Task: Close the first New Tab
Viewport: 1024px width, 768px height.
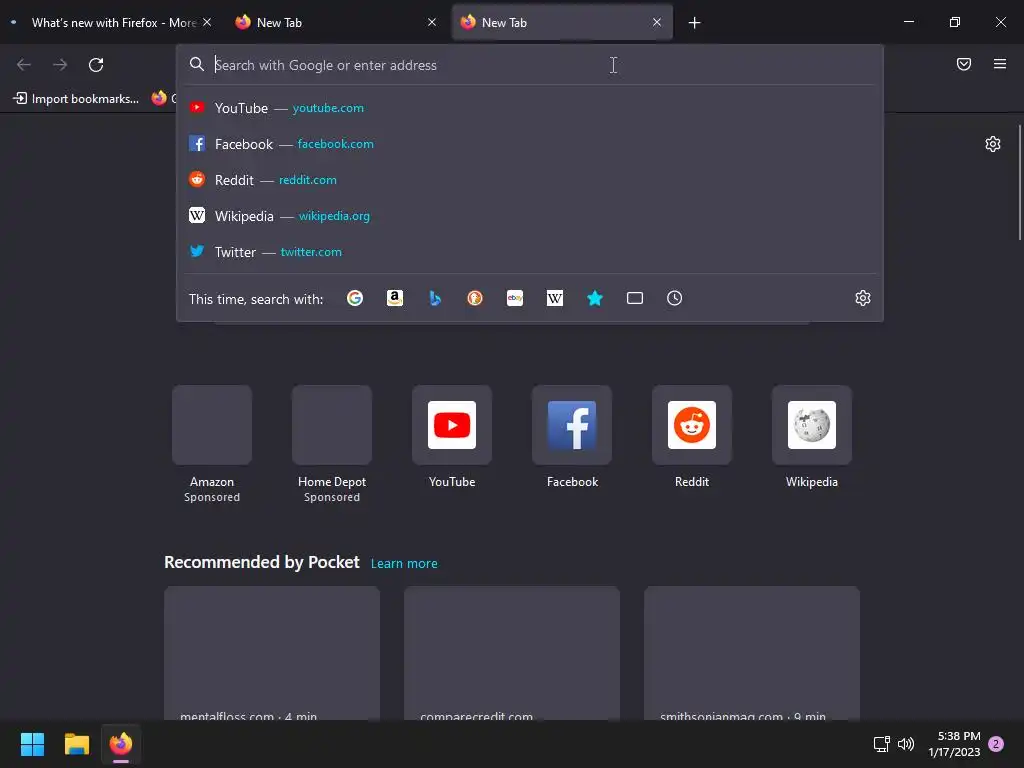Action: point(432,22)
